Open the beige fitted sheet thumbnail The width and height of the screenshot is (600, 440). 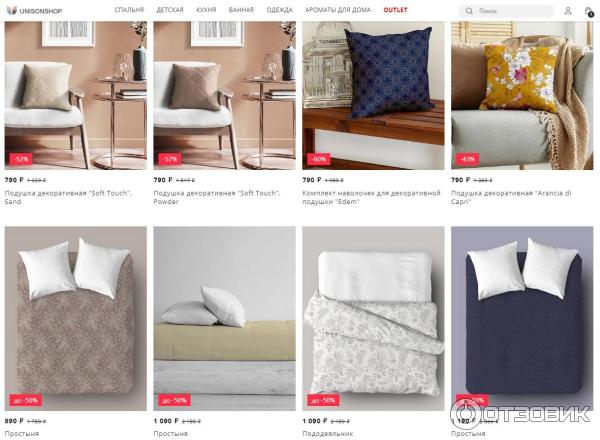pyautogui.click(x=225, y=318)
